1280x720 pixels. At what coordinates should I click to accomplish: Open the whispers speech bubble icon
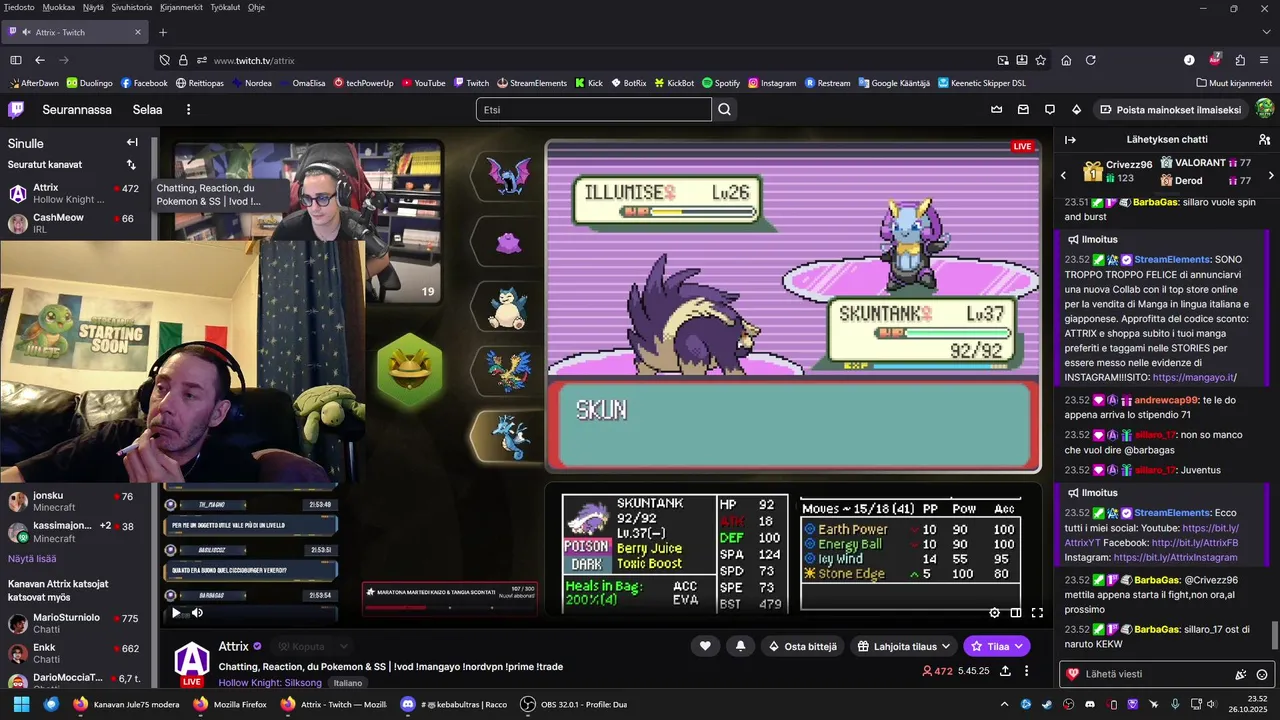pyautogui.click(x=1050, y=109)
